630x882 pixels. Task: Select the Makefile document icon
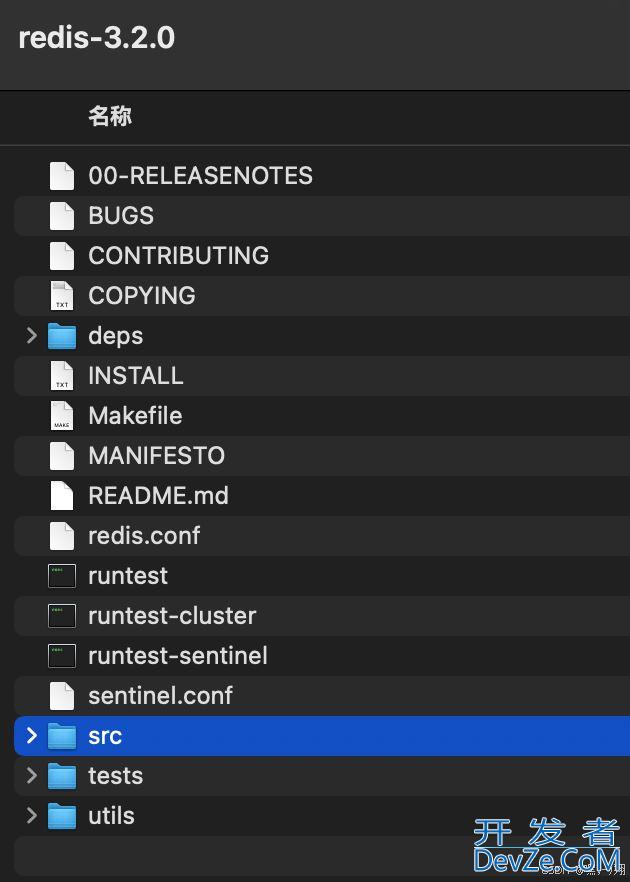[x=62, y=416]
